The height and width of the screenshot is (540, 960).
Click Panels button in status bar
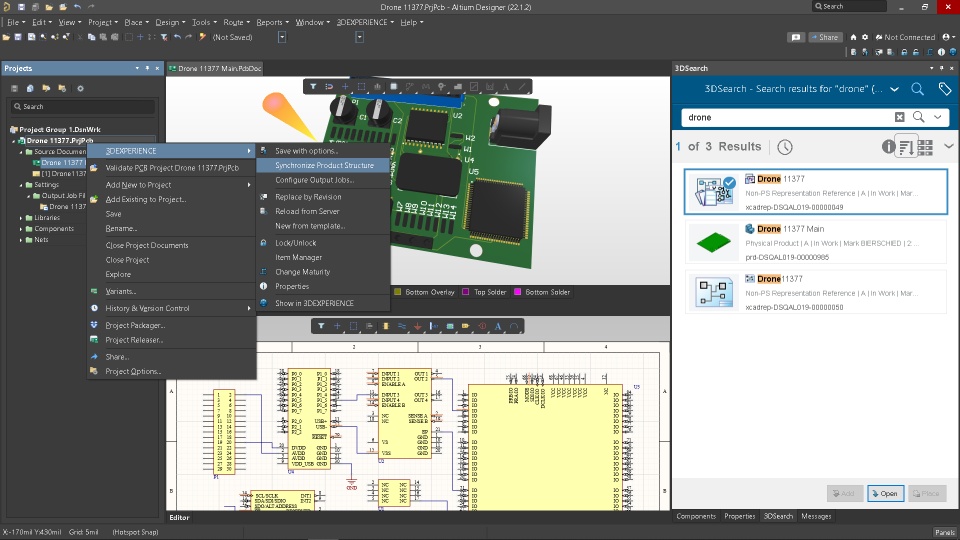pos(945,533)
